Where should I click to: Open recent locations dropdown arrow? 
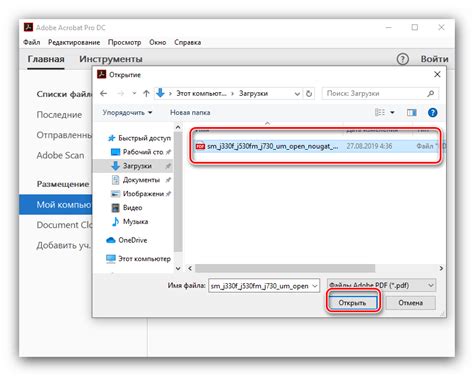click(x=134, y=94)
